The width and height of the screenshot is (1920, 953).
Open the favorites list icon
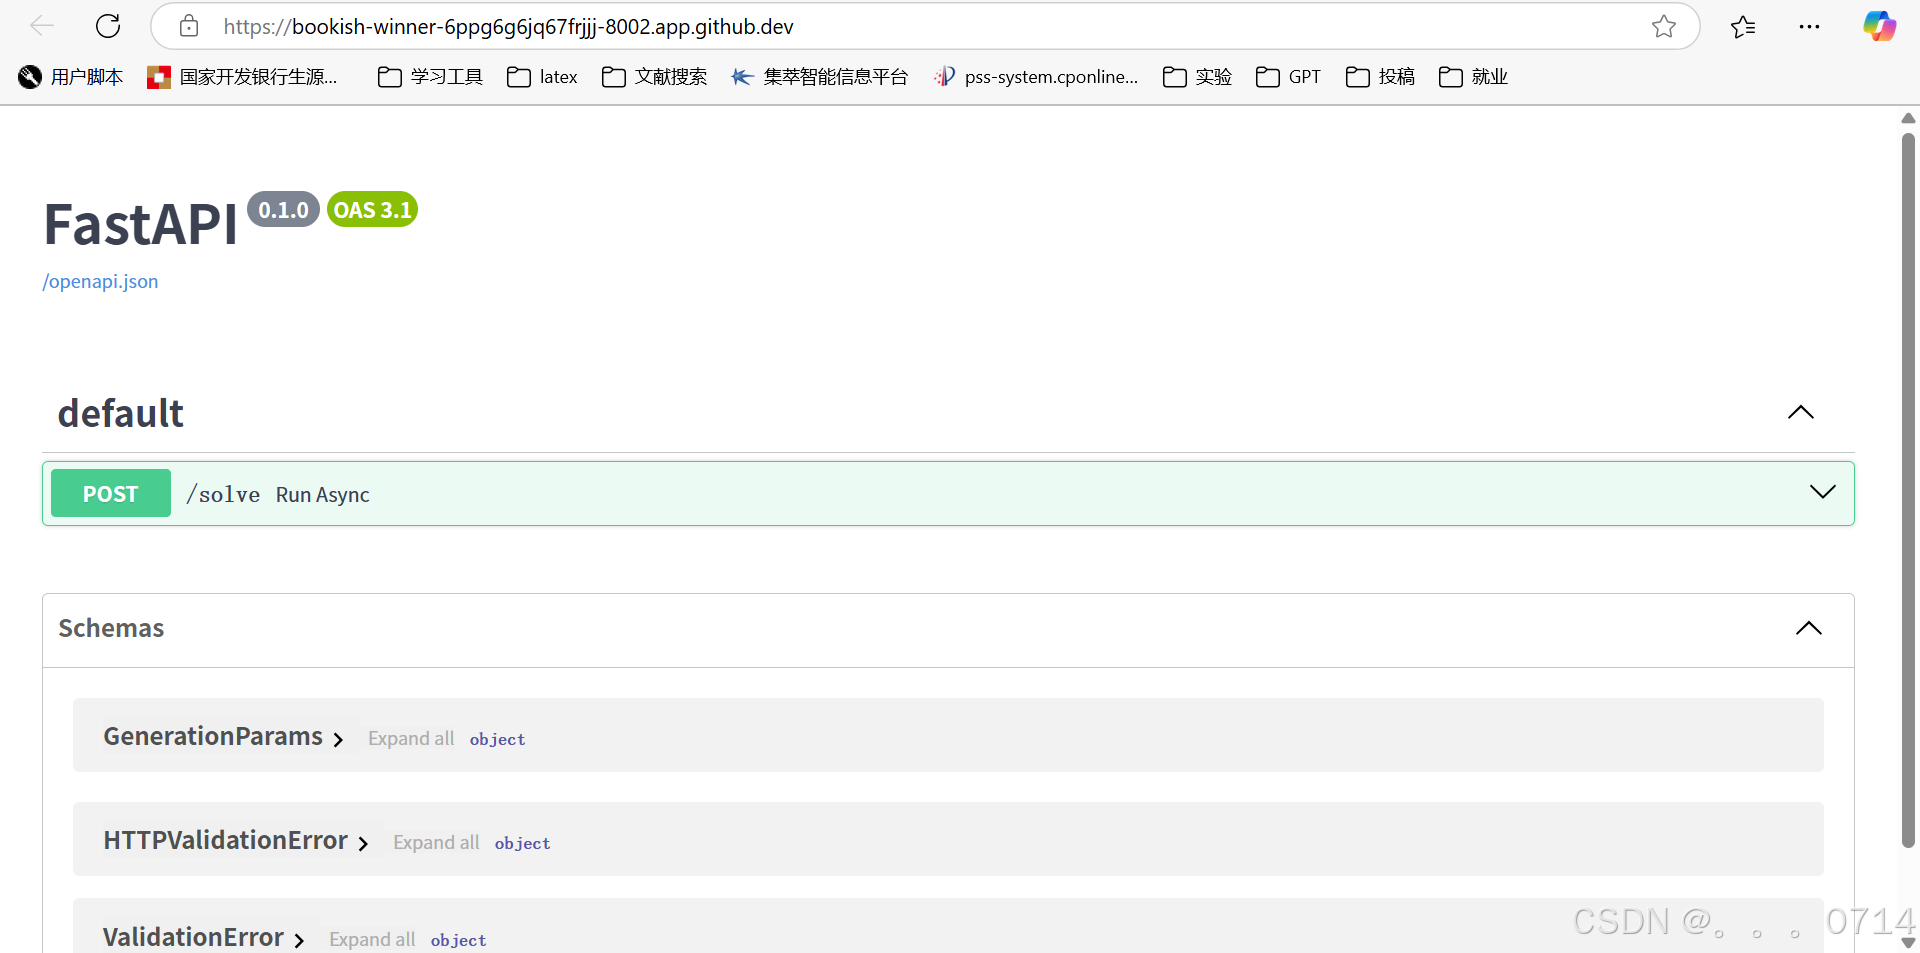click(x=1743, y=26)
